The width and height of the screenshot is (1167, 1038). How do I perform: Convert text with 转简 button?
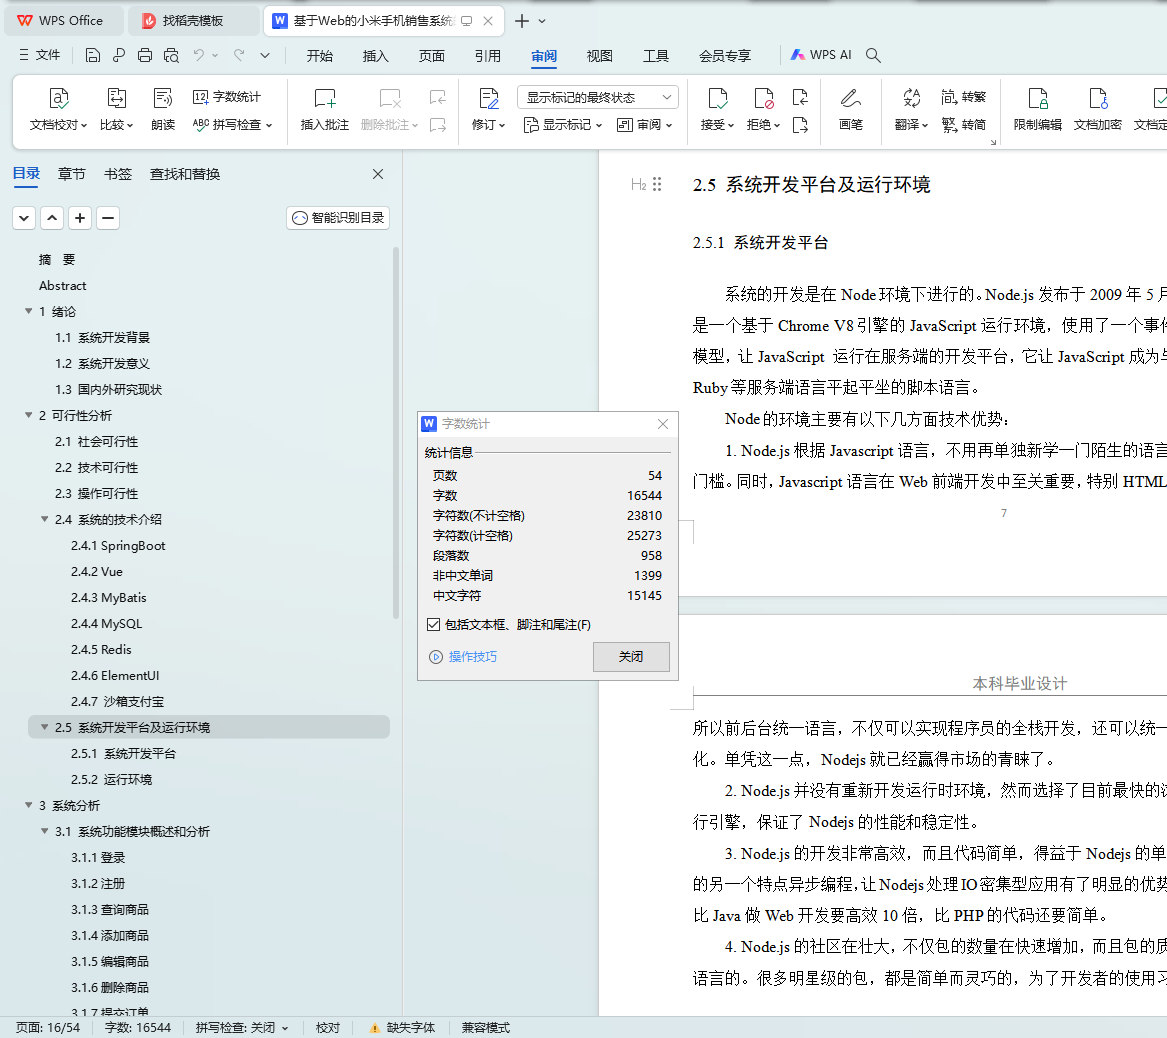pos(964,124)
